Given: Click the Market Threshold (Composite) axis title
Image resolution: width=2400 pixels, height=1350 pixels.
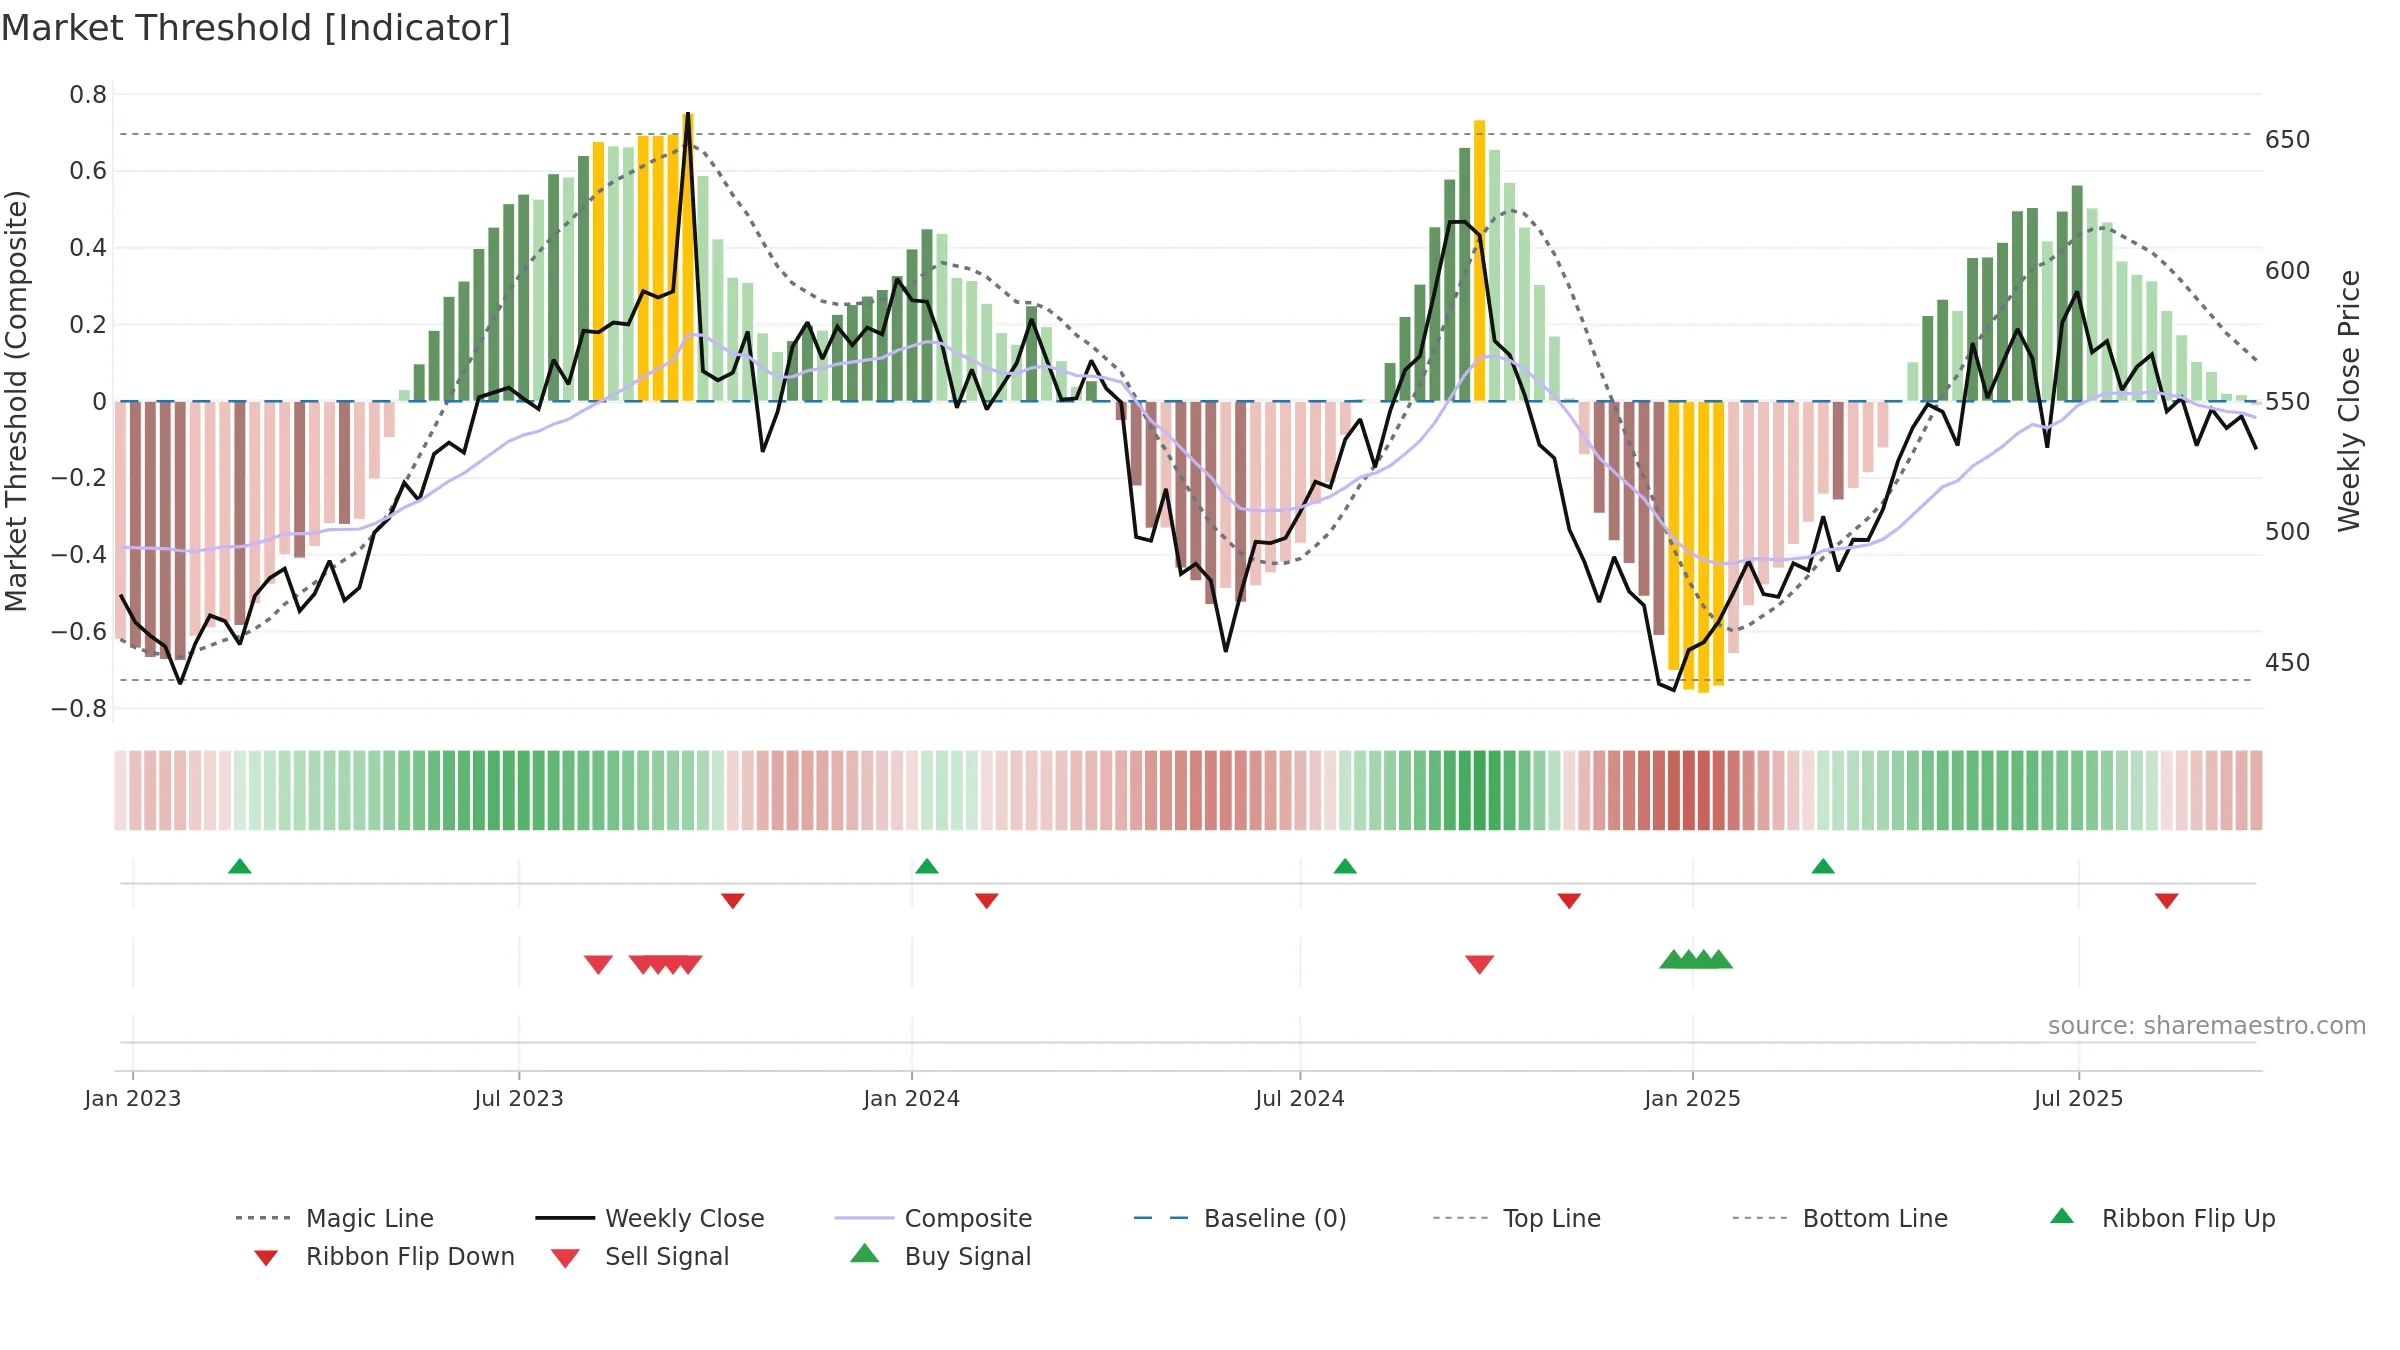Looking at the screenshot, I should (x=16, y=401).
